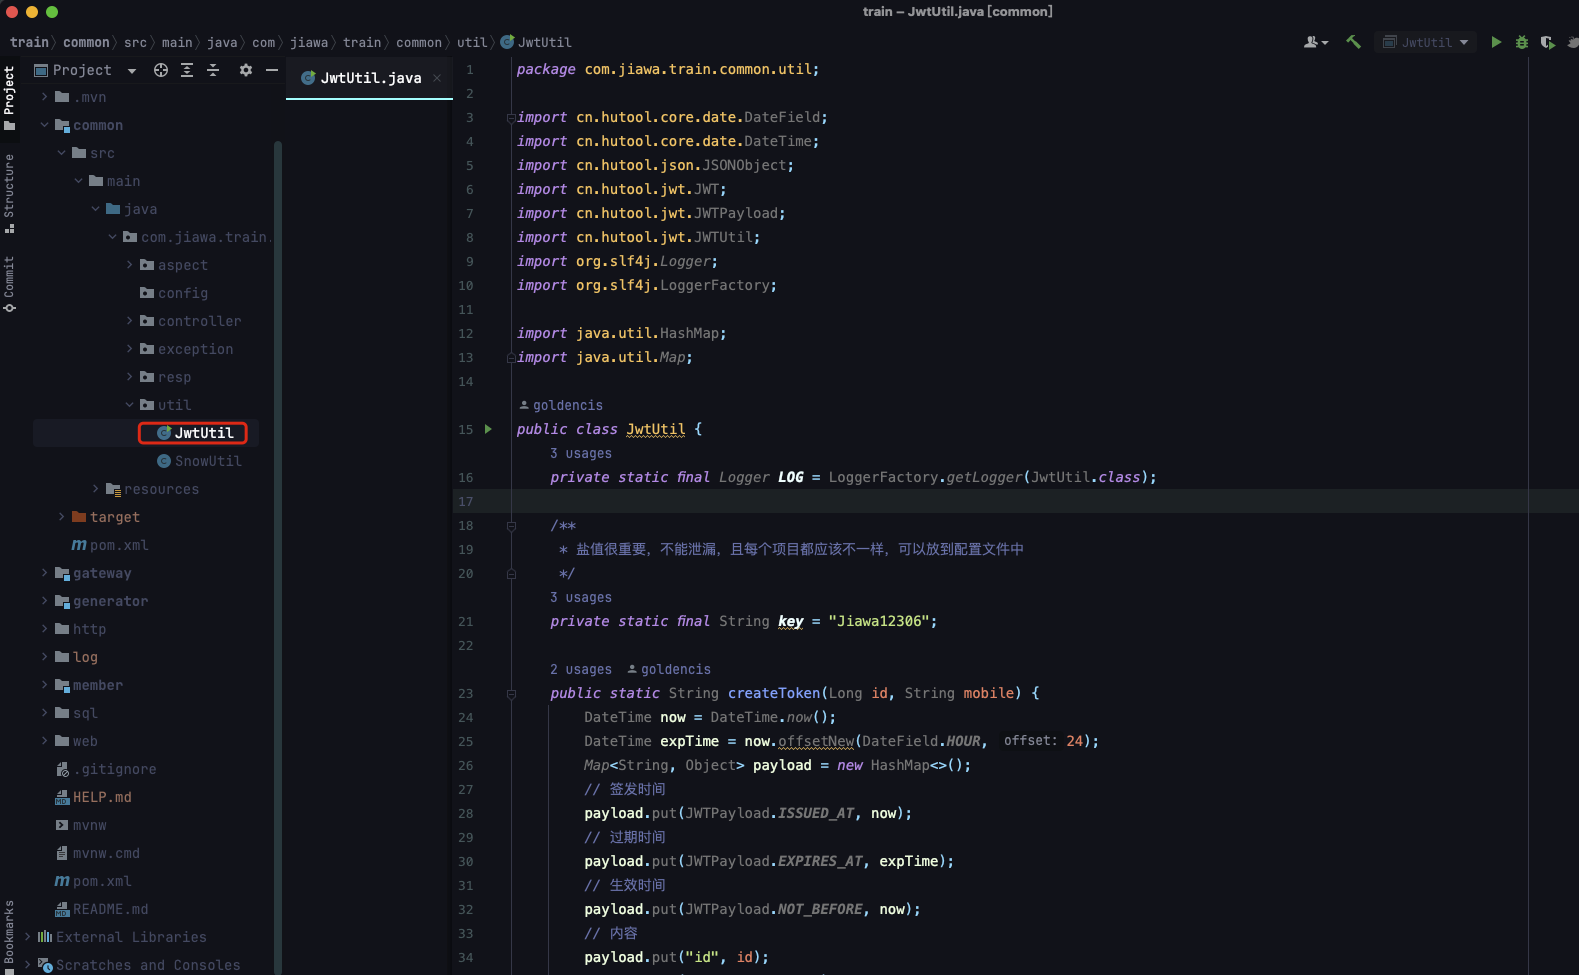
Task: Click line number 17 in the gutter
Action: click(466, 501)
